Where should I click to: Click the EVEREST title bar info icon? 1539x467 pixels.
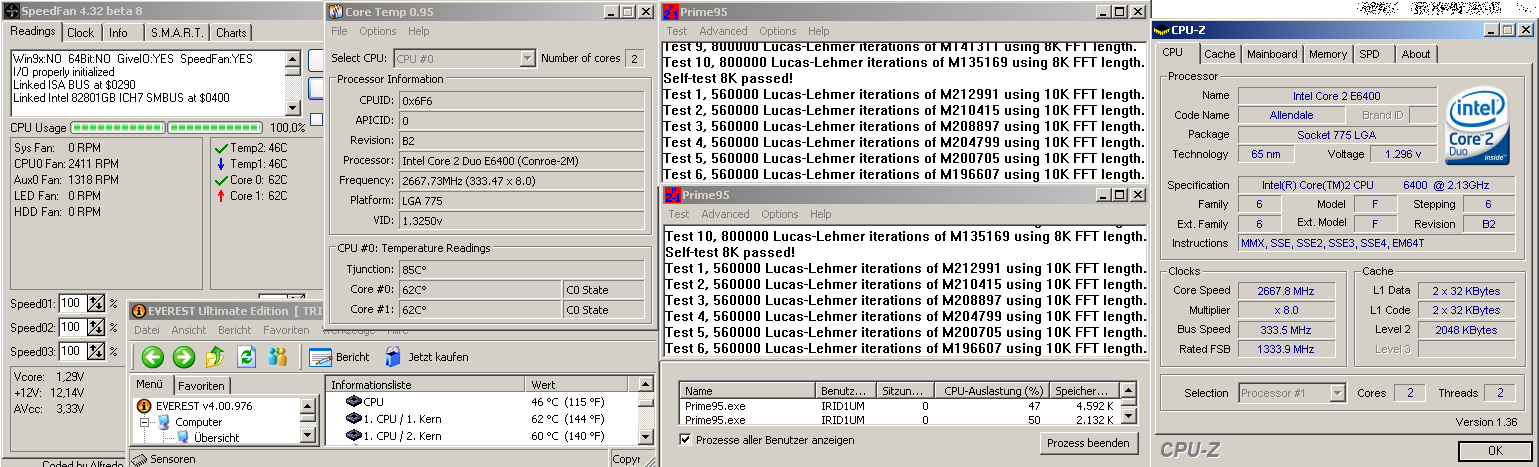pos(139,310)
